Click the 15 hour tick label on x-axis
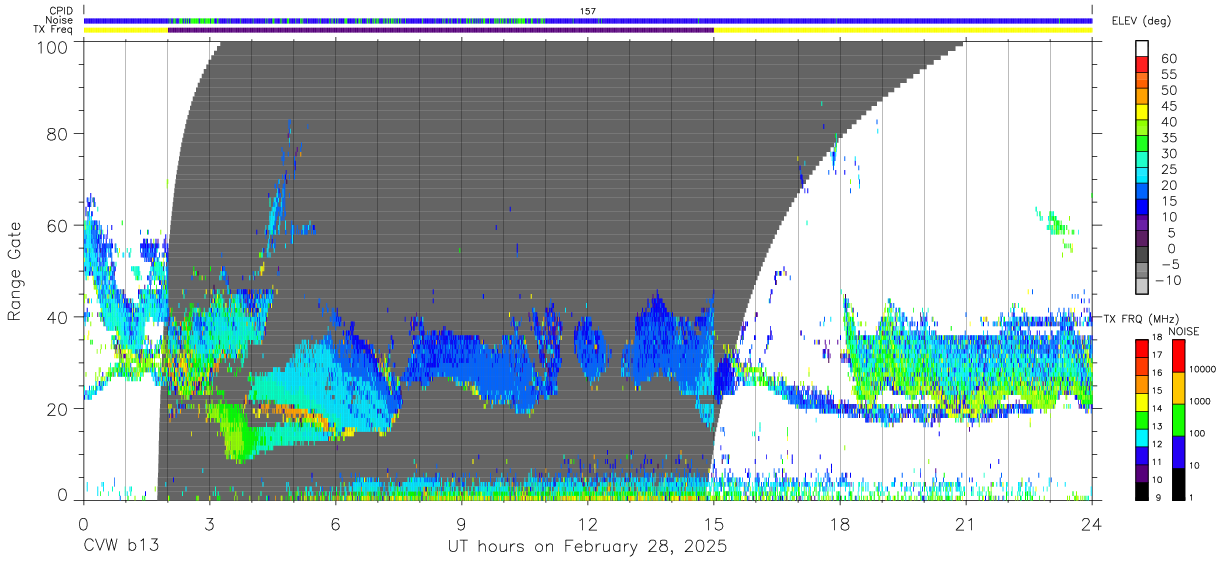Viewport: 1228px width, 567px height. pos(713,525)
